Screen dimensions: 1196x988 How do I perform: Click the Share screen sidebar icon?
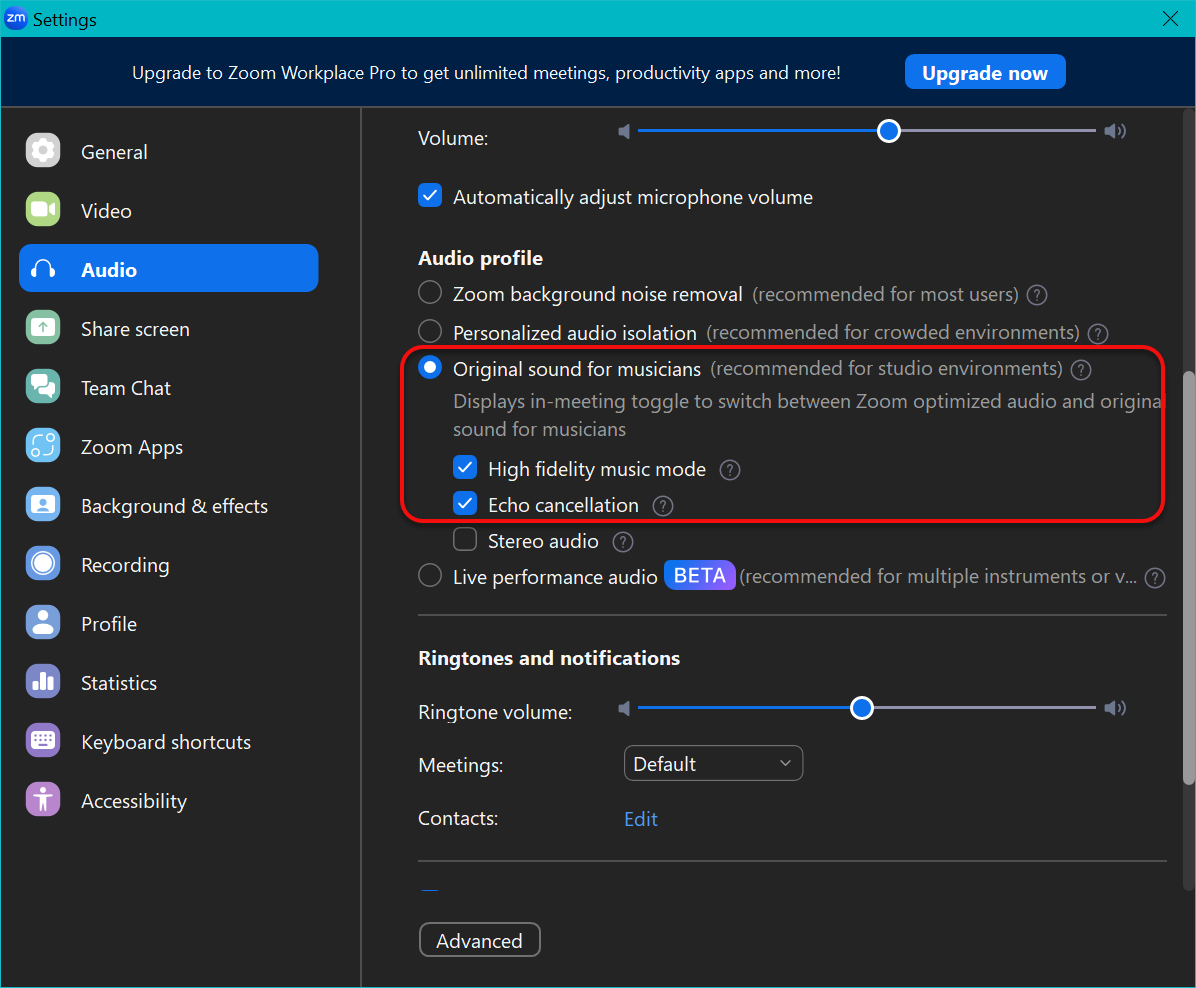(x=43, y=328)
